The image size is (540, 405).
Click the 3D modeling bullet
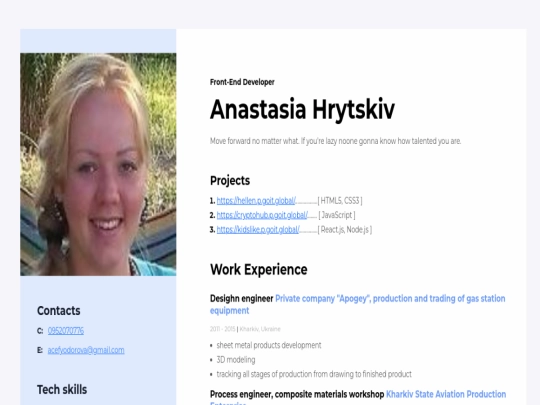pos(236,360)
